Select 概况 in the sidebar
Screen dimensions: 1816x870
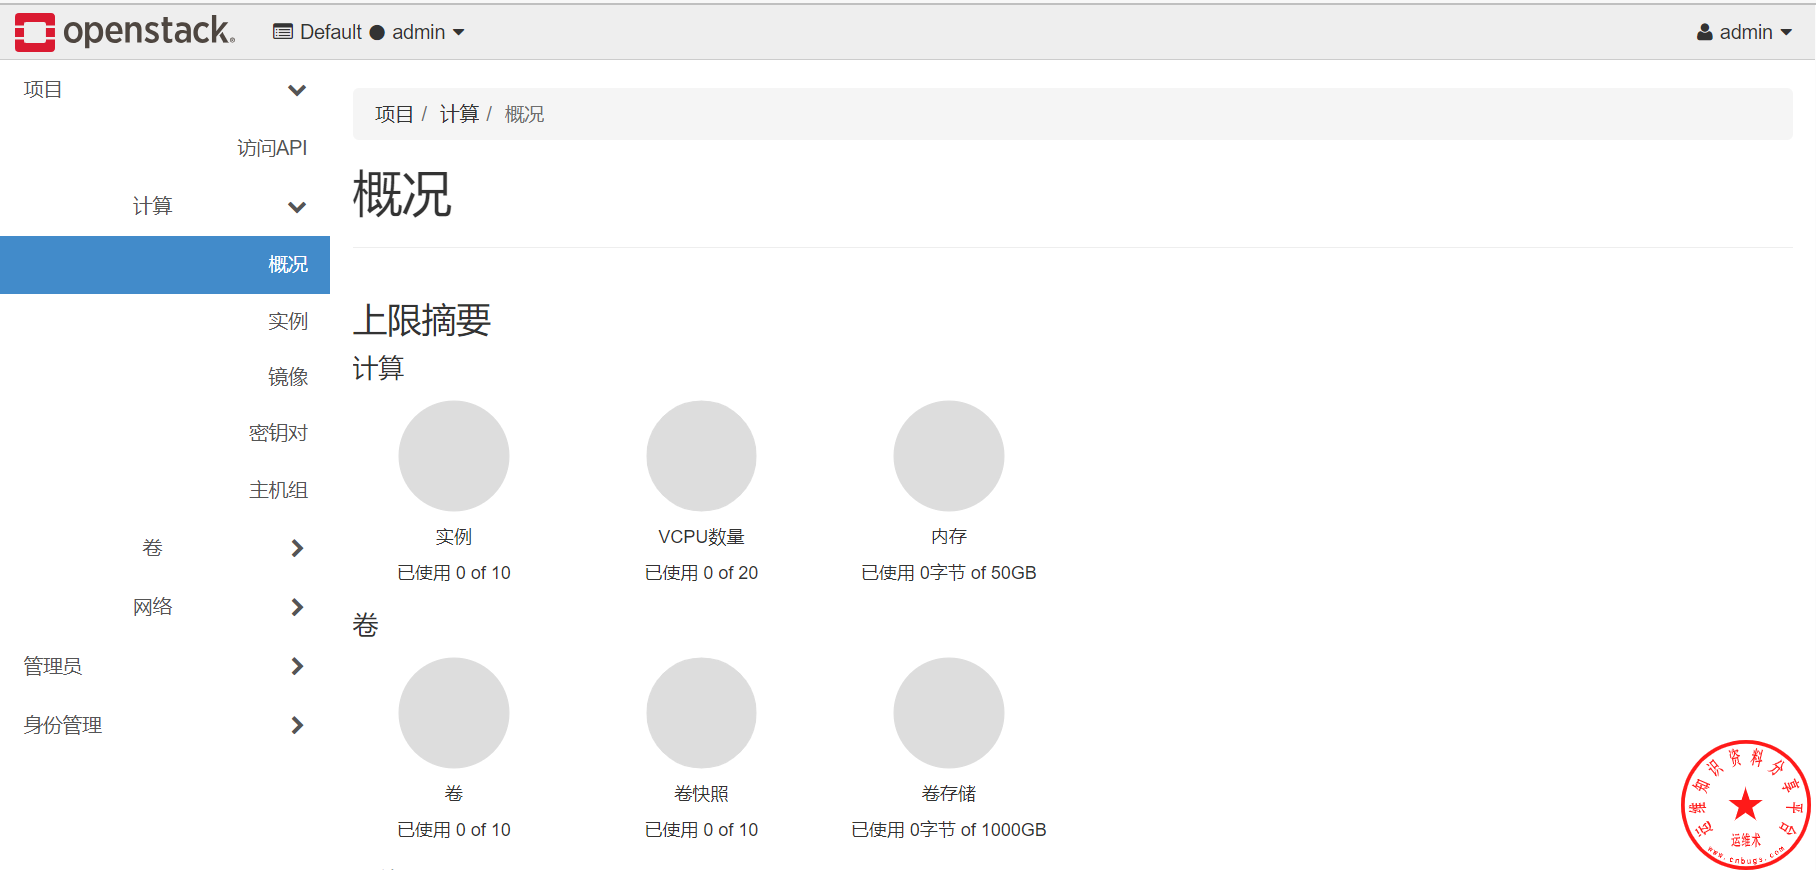(288, 265)
